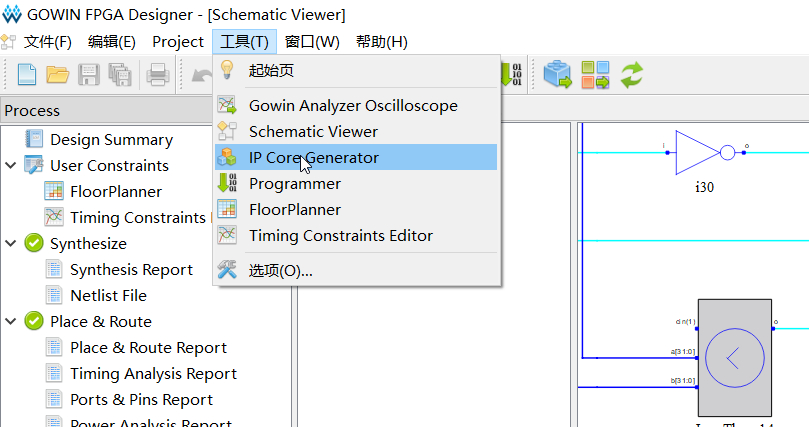Click the Timing Constraints Editor icon

(227, 235)
